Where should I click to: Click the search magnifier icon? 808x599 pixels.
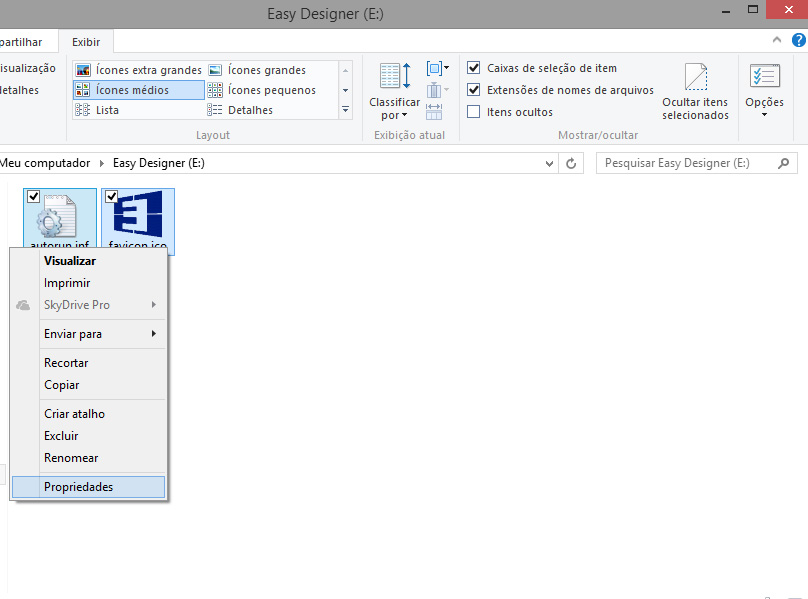click(784, 163)
